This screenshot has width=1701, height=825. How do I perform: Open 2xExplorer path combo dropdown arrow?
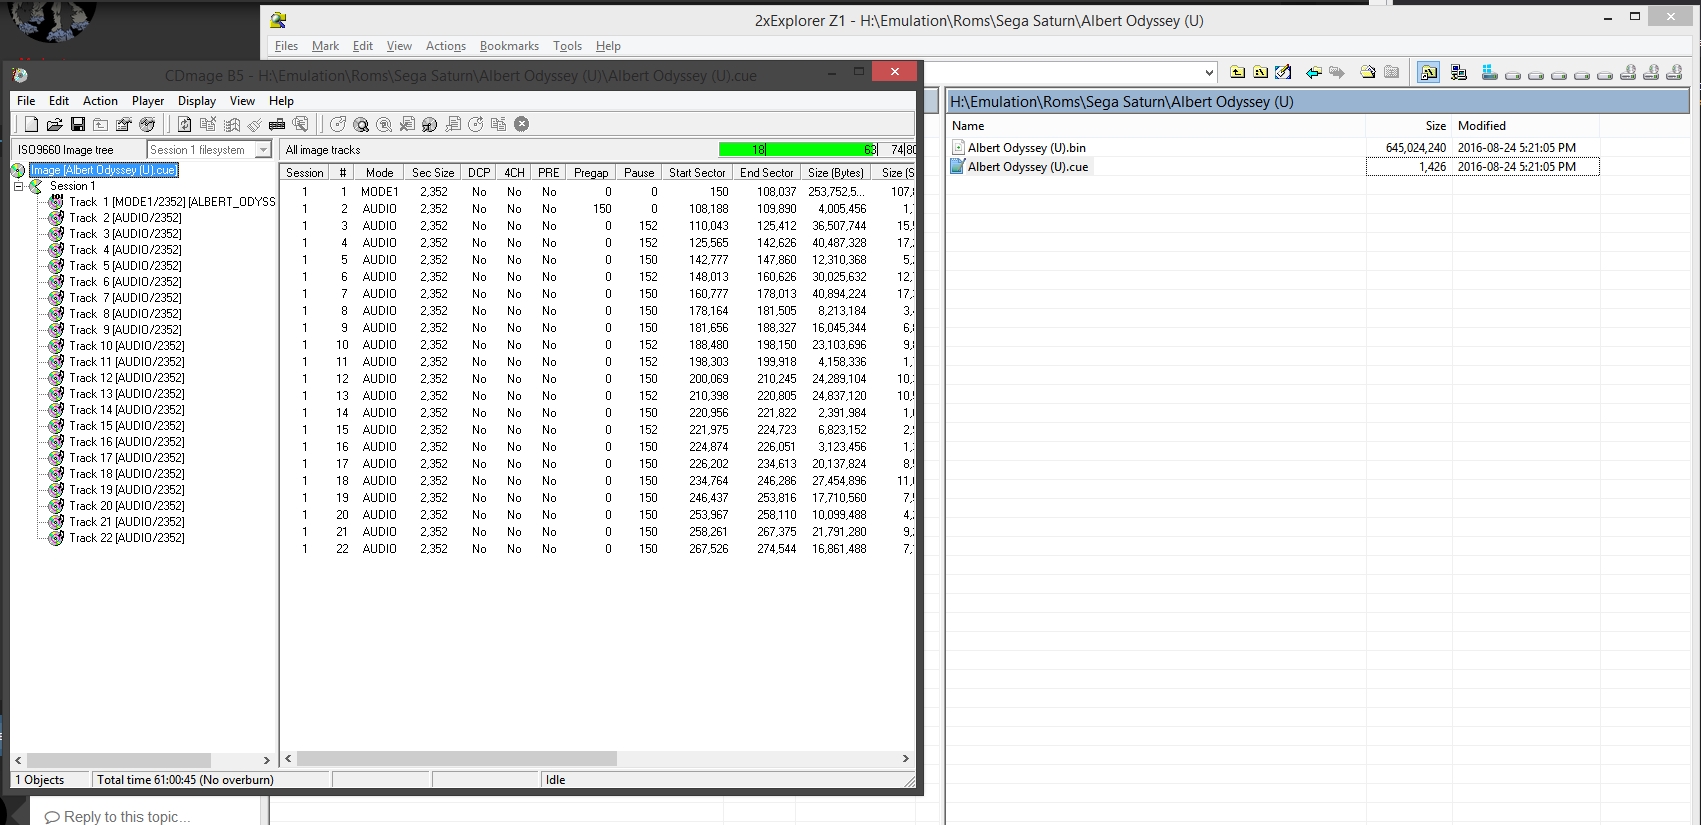(x=1209, y=72)
